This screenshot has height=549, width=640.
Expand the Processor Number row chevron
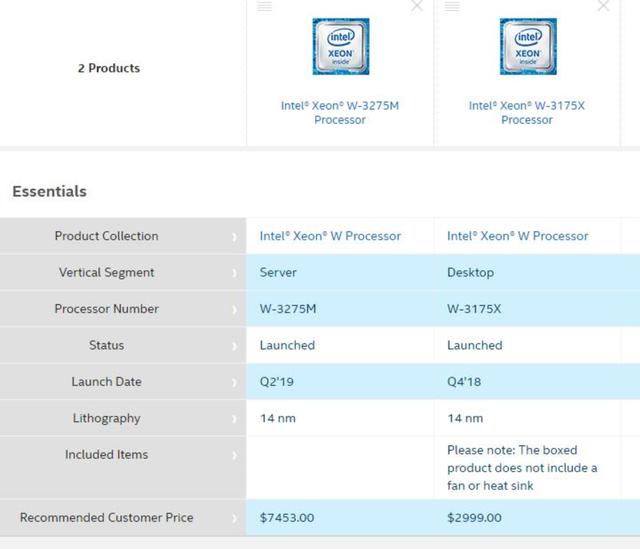tap(234, 310)
